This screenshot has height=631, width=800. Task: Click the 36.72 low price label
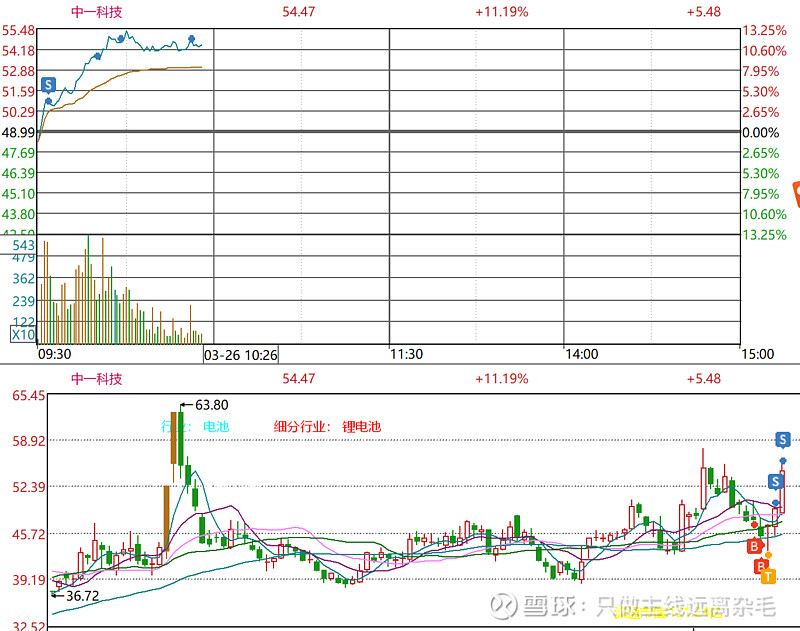[x=82, y=596]
